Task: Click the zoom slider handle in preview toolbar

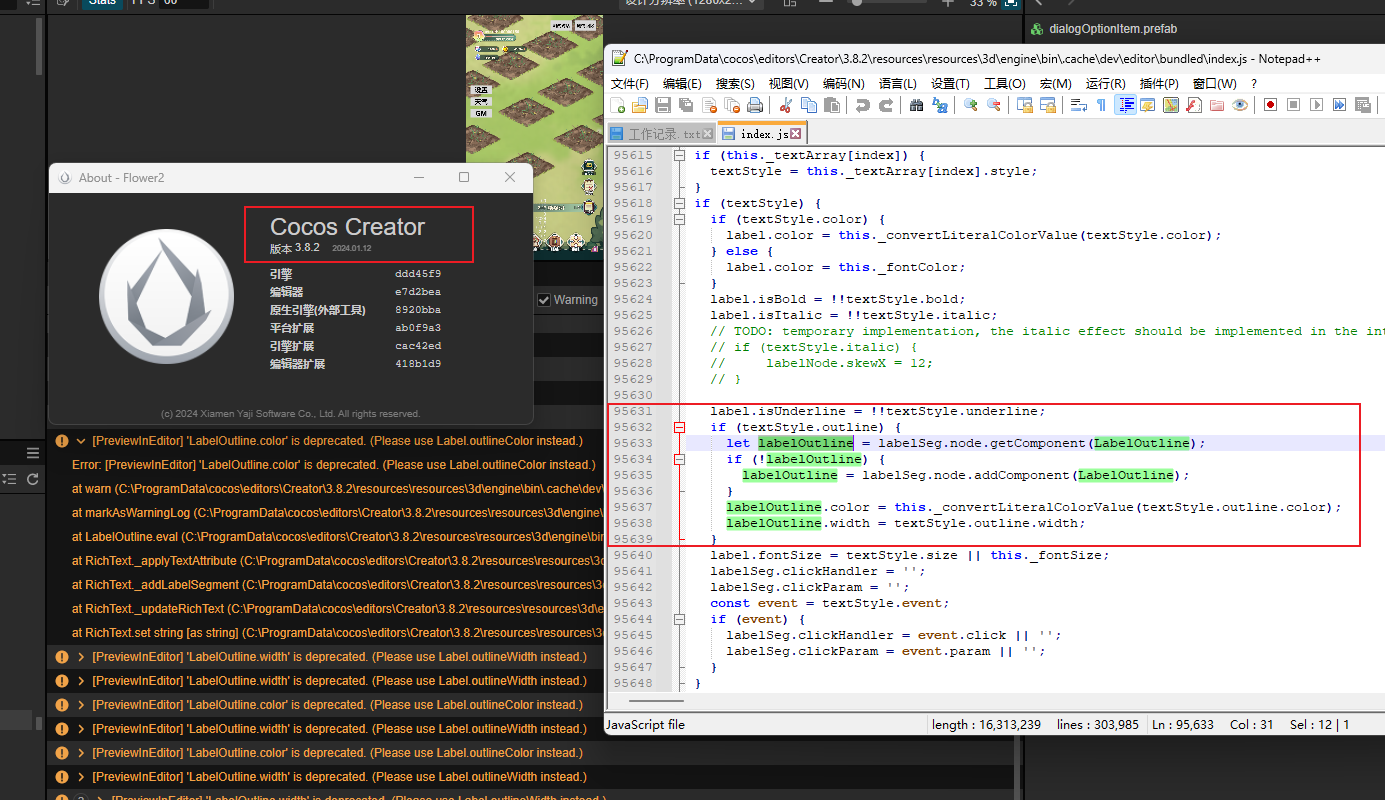Action: pos(857,3)
